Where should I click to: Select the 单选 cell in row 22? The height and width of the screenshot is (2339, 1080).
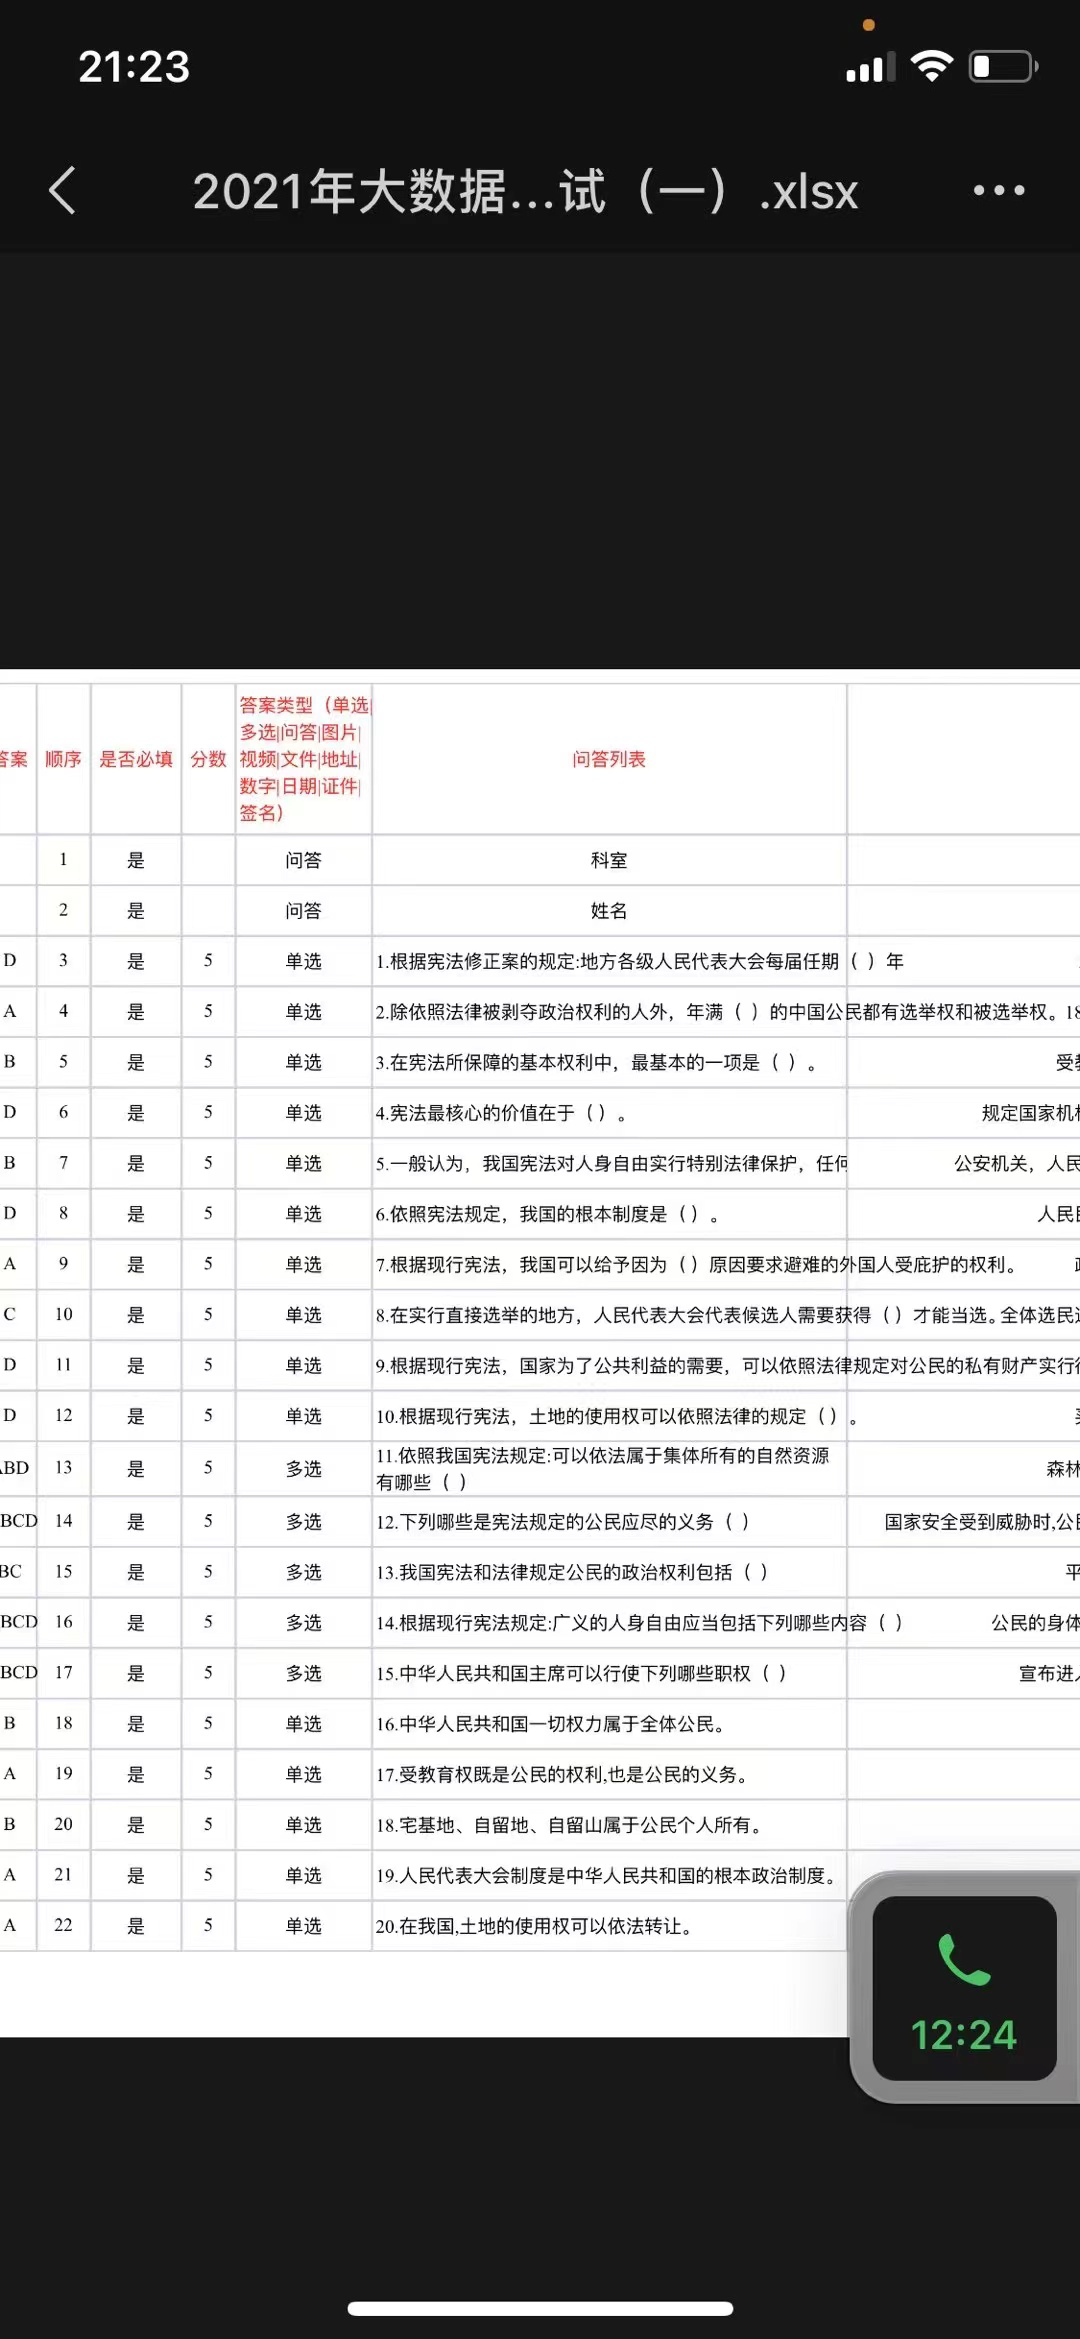pos(304,1926)
